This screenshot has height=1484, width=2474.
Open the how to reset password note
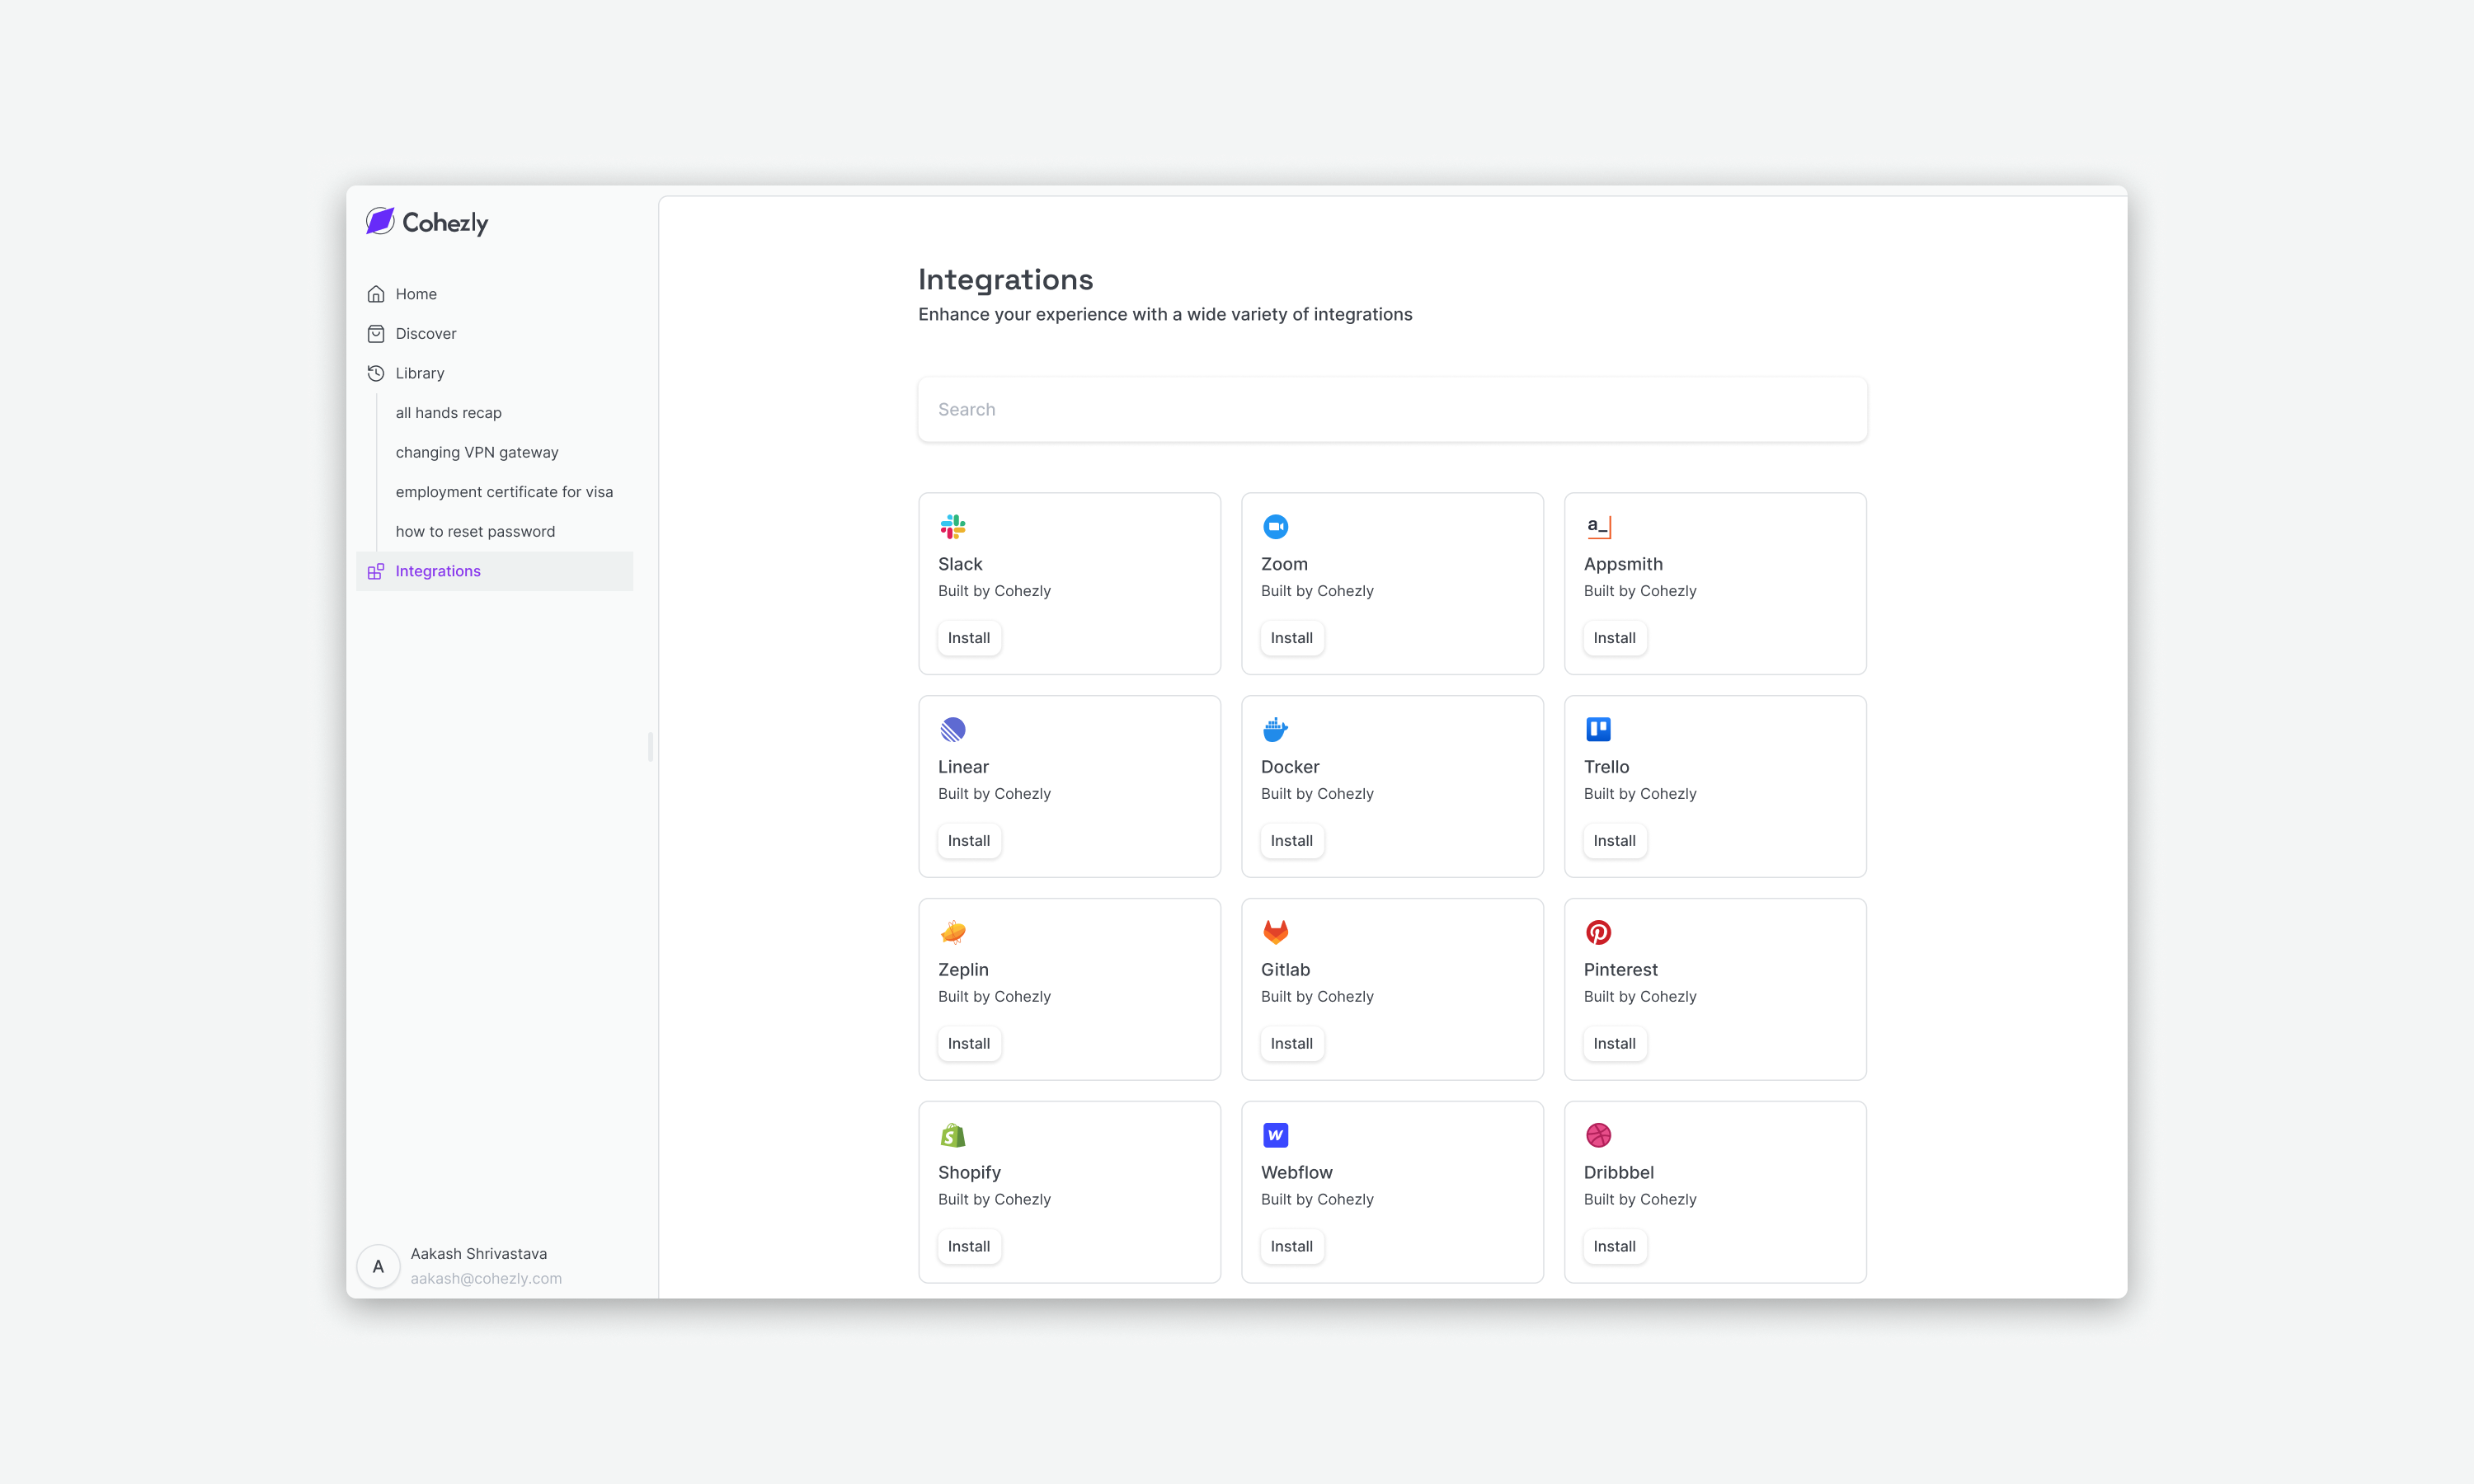[x=476, y=531]
